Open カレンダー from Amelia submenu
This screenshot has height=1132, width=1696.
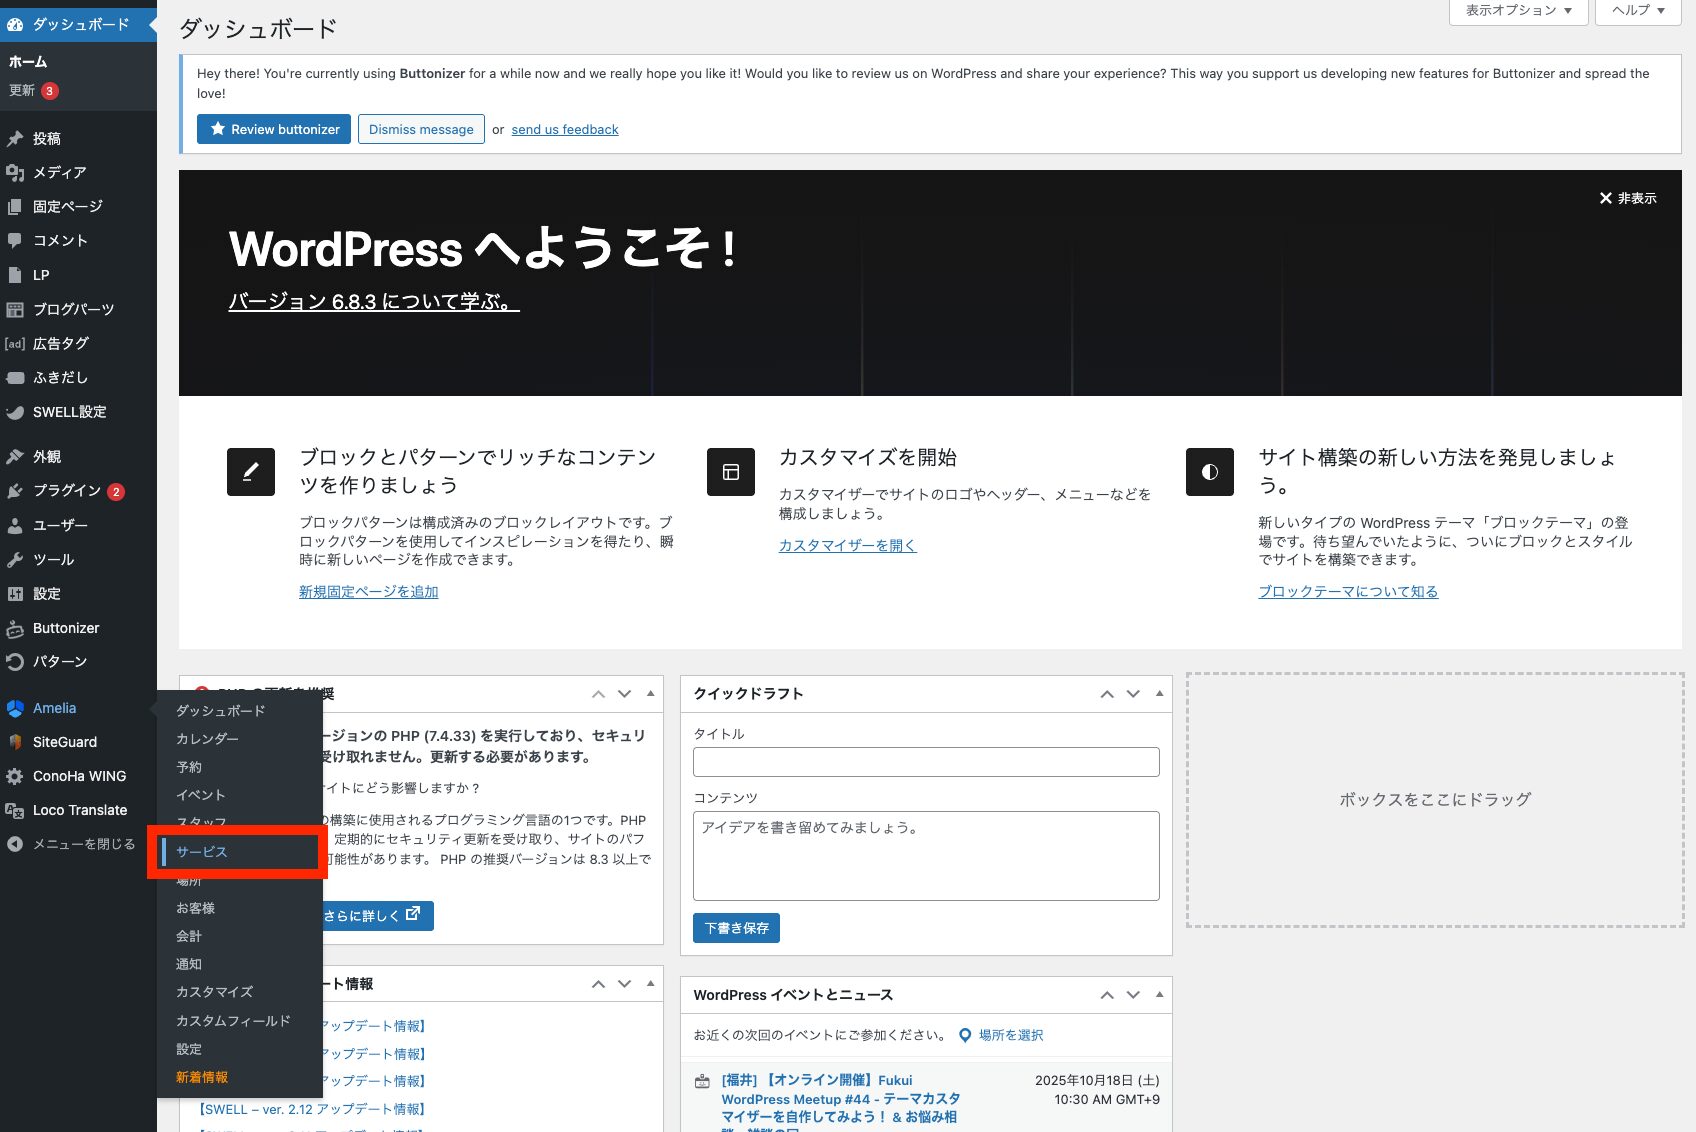click(x=207, y=739)
